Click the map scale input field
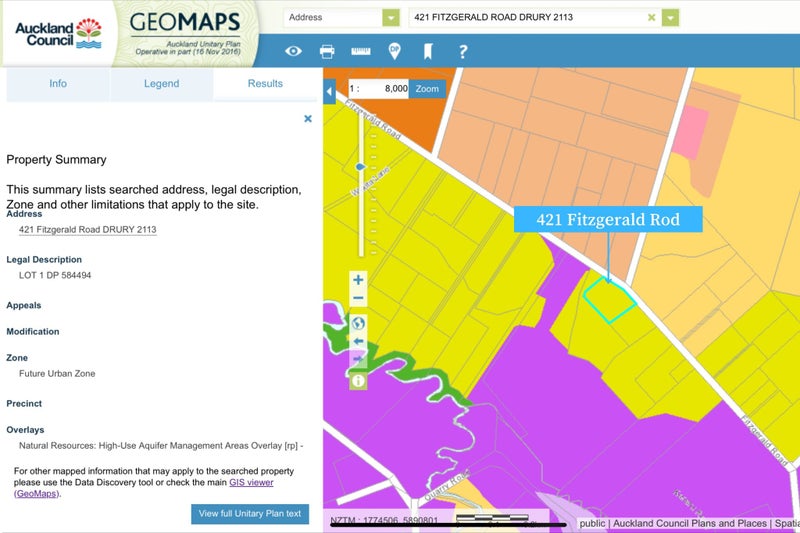The width and height of the screenshot is (800, 533). coord(382,89)
